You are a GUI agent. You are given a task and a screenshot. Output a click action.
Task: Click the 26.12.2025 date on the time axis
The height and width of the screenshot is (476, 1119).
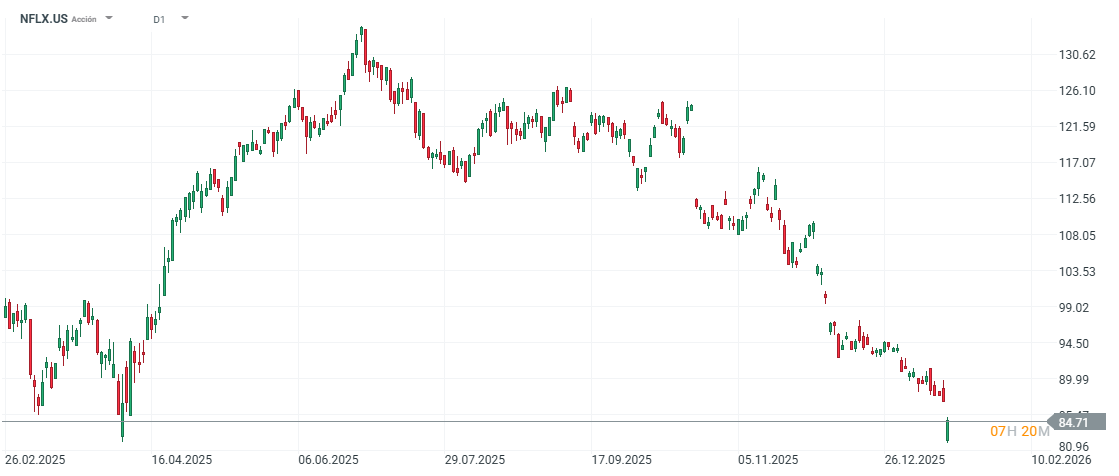[x=915, y=460]
